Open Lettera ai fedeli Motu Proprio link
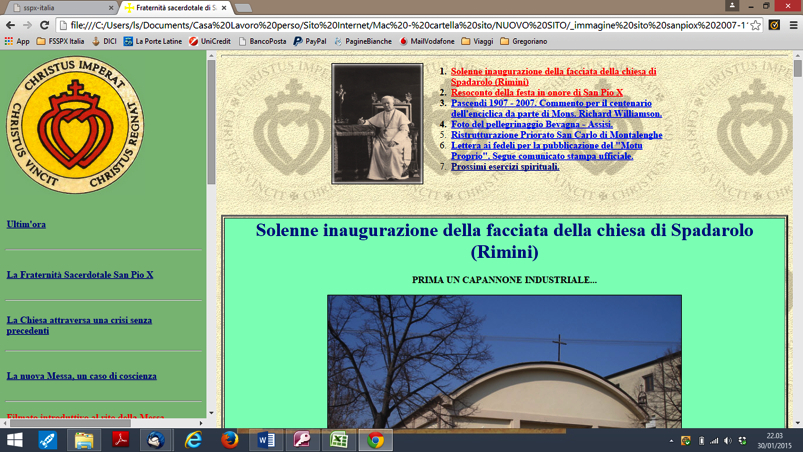This screenshot has width=803, height=452. click(x=546, y=151)
